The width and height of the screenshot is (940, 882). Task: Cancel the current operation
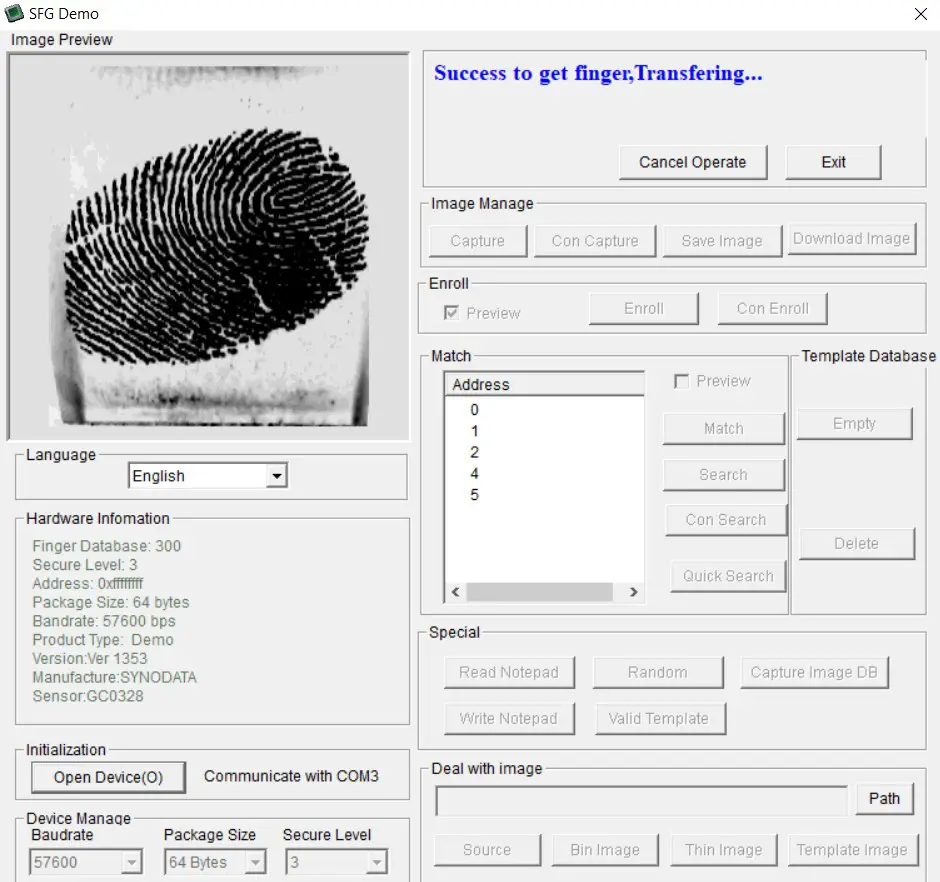(692, 161)
